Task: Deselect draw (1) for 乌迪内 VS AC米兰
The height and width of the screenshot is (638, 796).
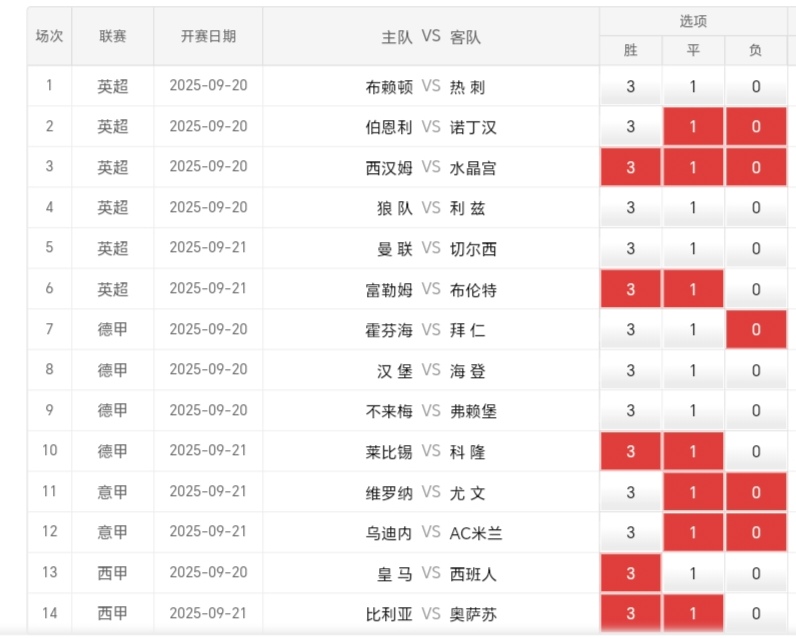Action: (693, 532)
